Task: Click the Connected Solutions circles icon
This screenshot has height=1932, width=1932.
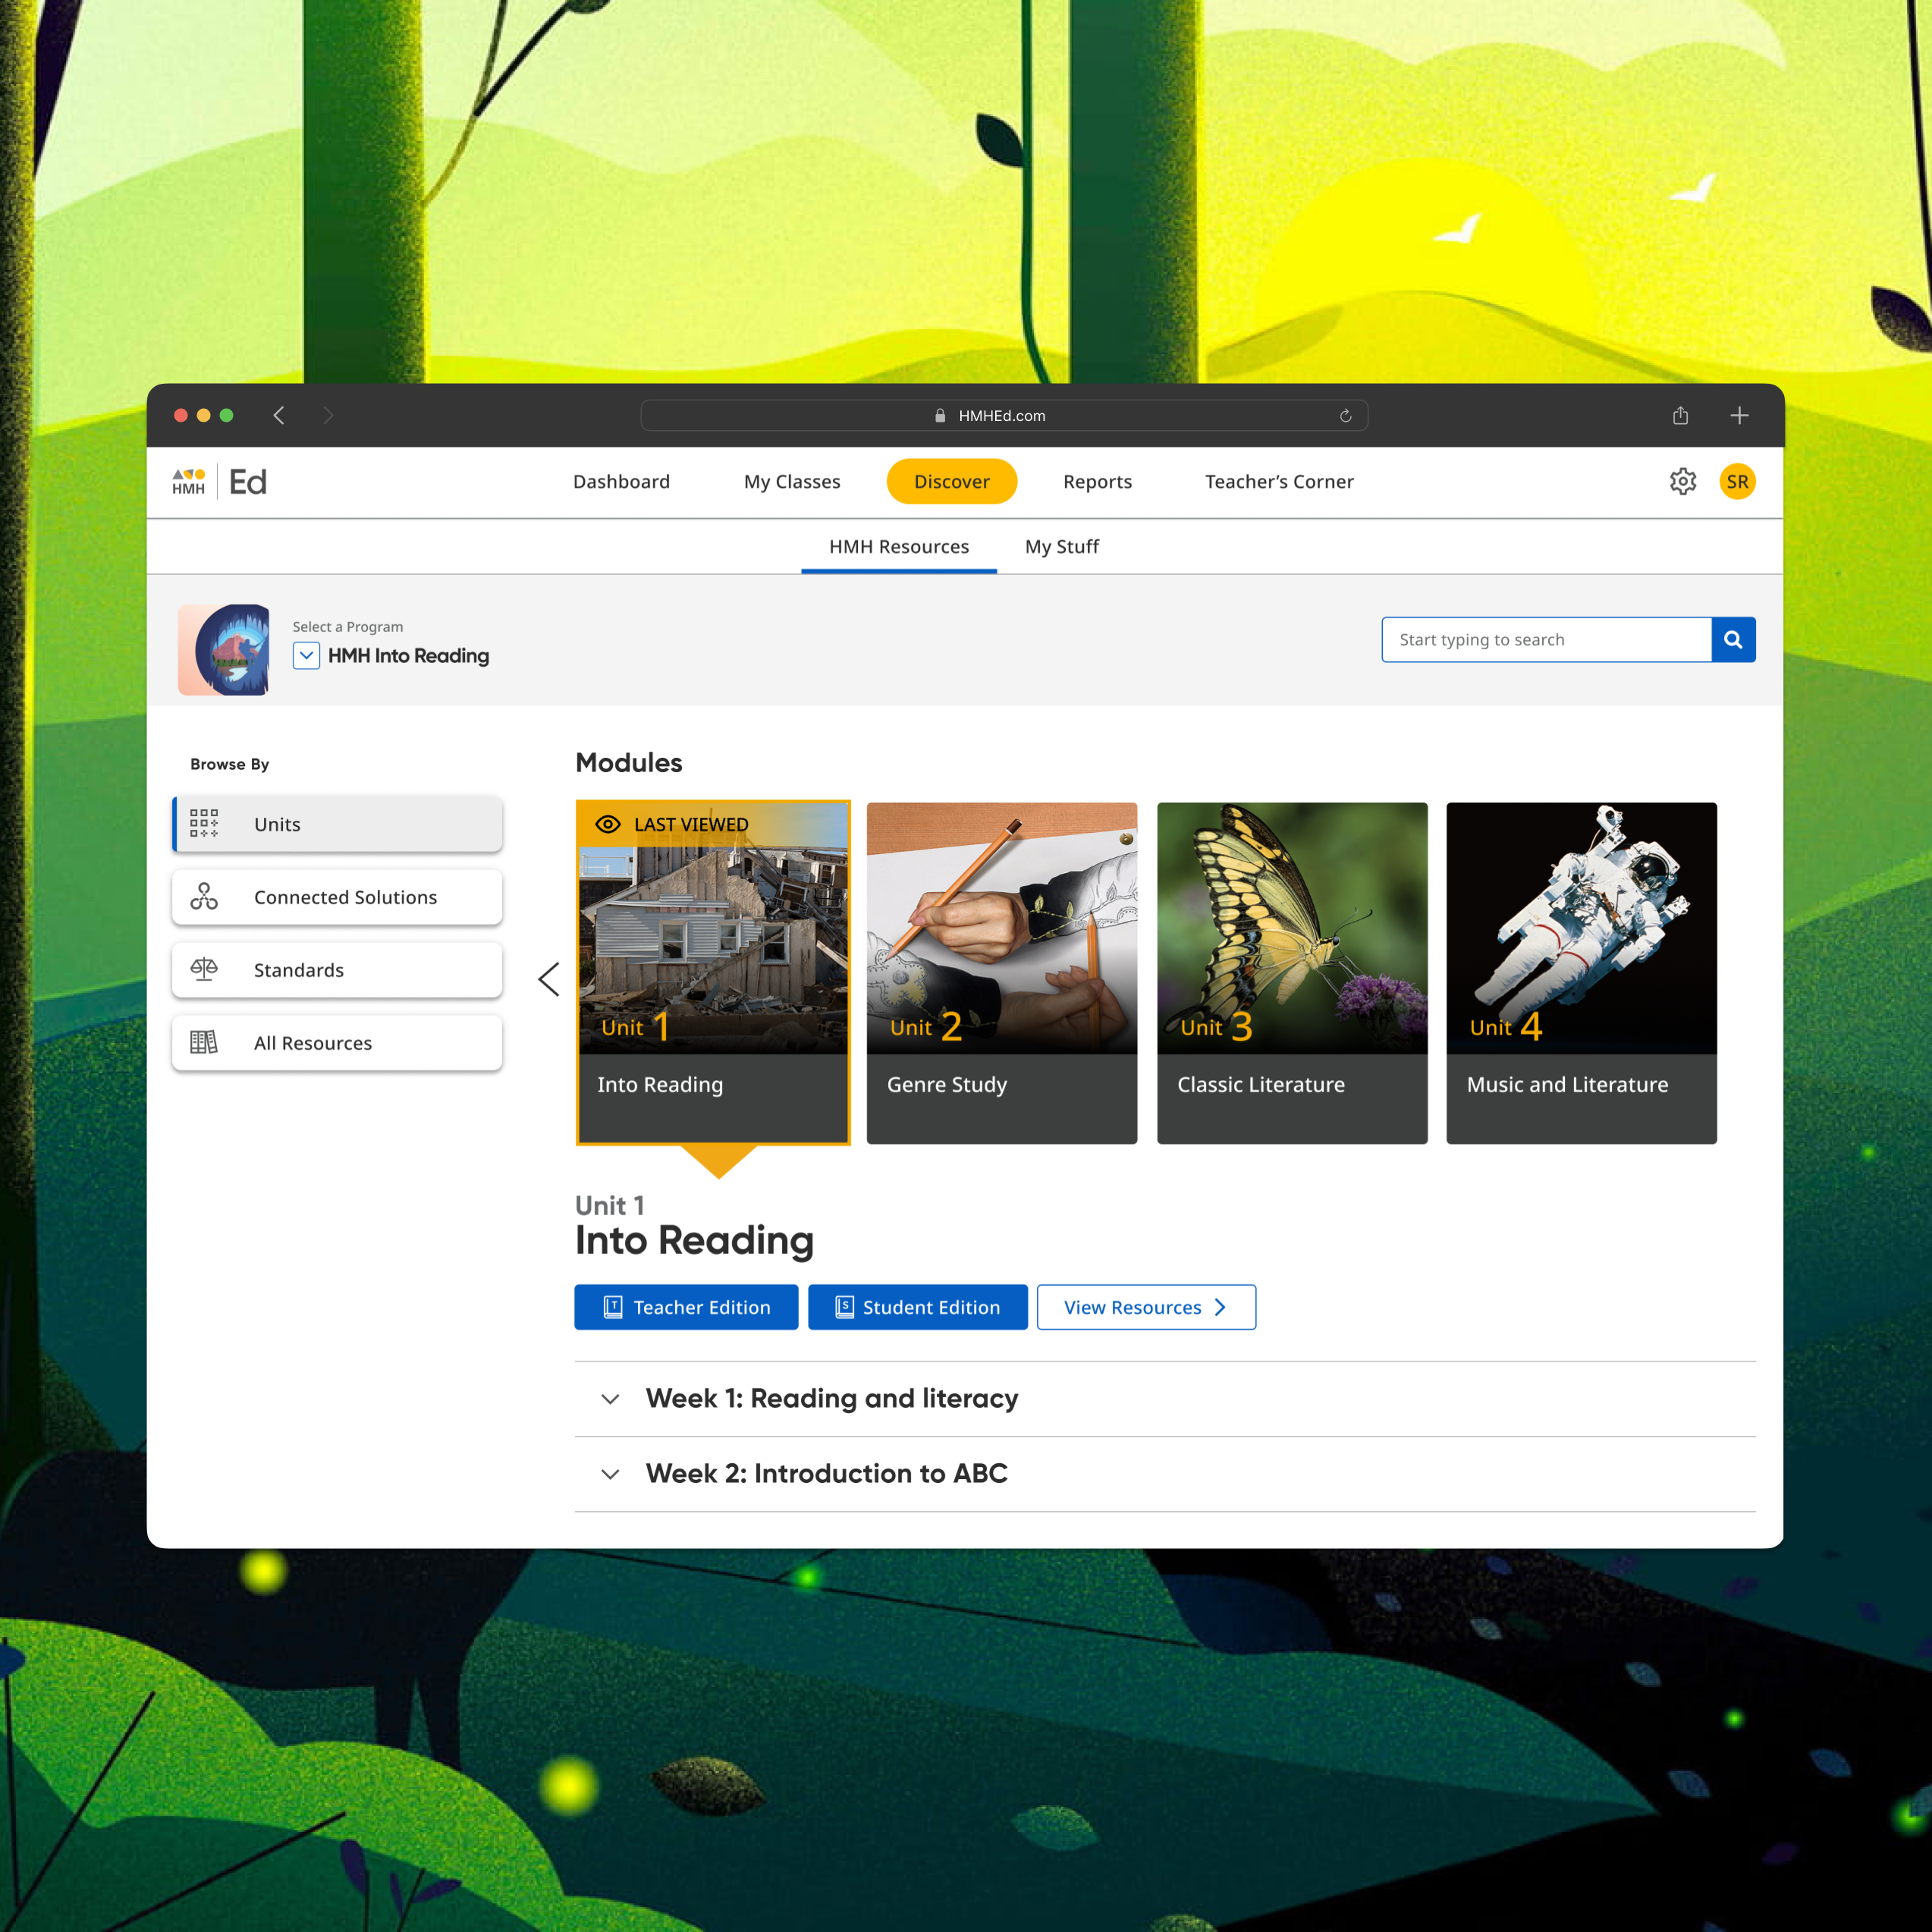Action: (204, 897)
